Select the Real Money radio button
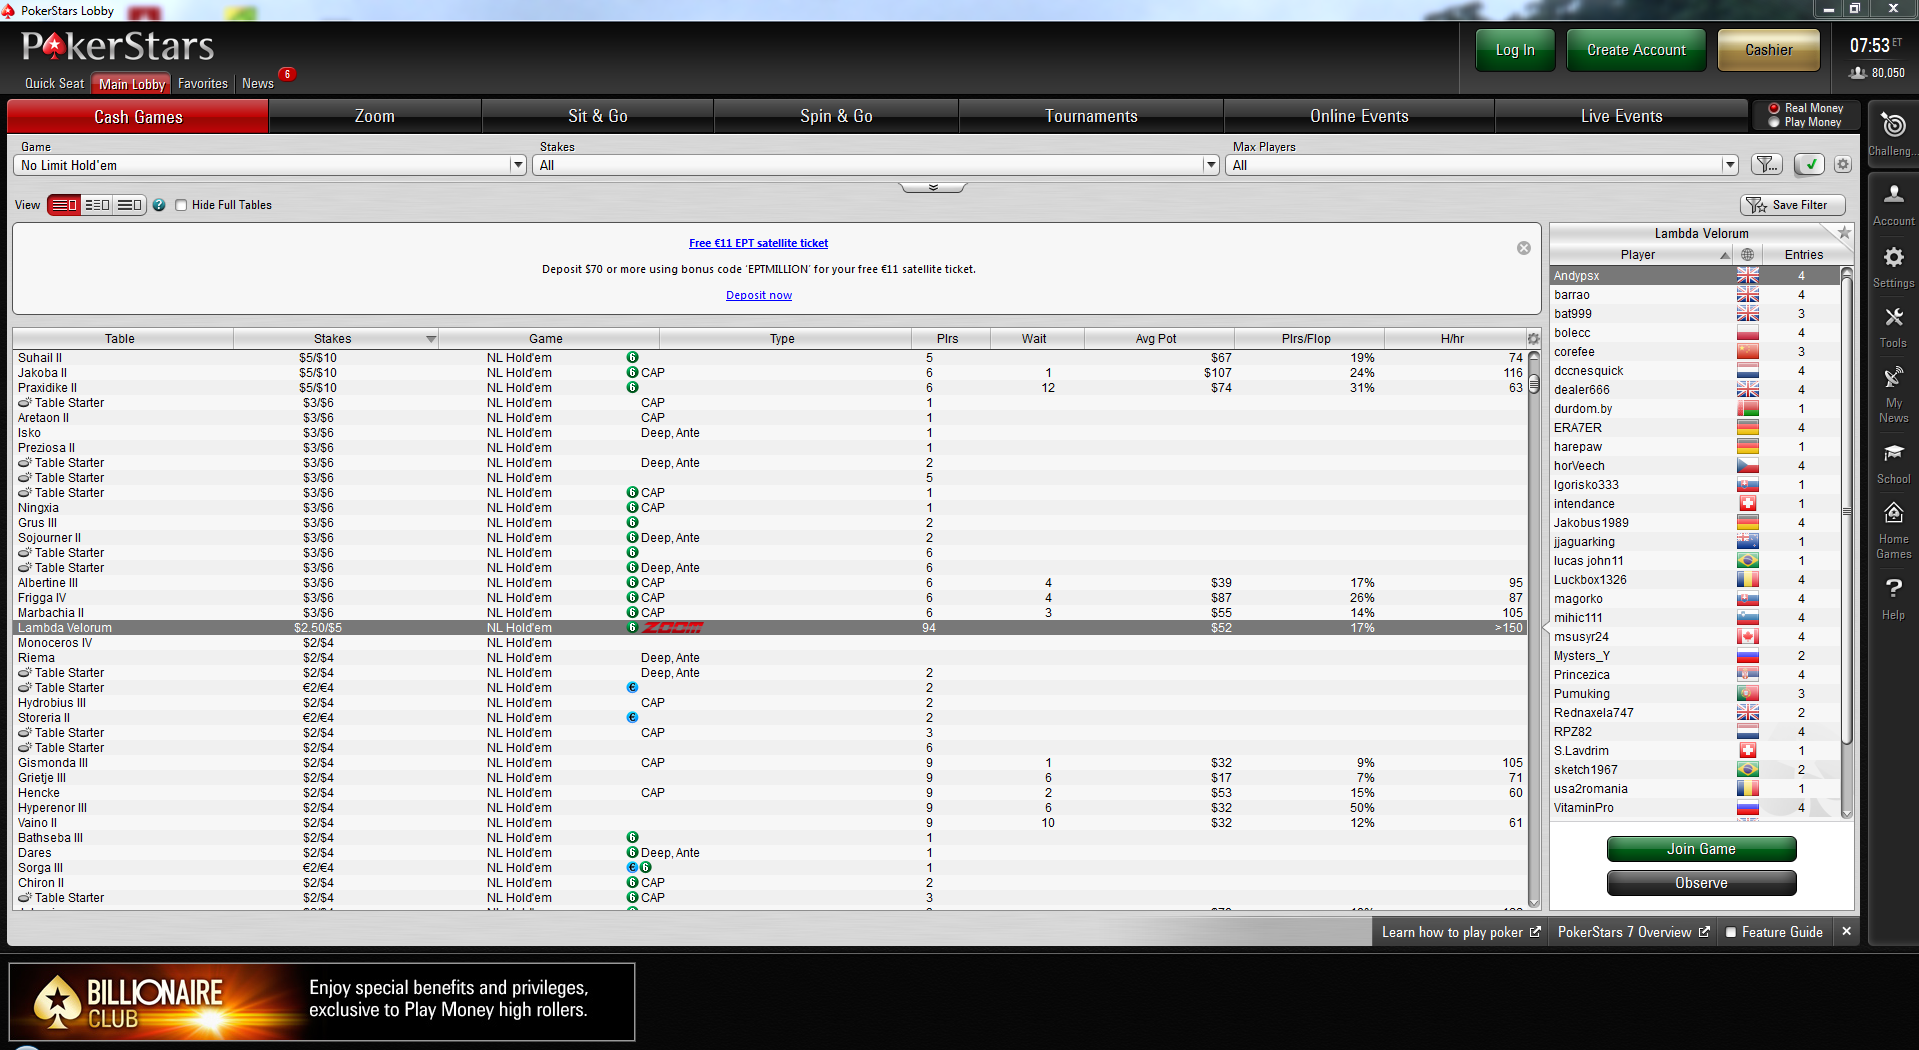Viewport: 1919px width, 1050px height. click(1774, 108)
